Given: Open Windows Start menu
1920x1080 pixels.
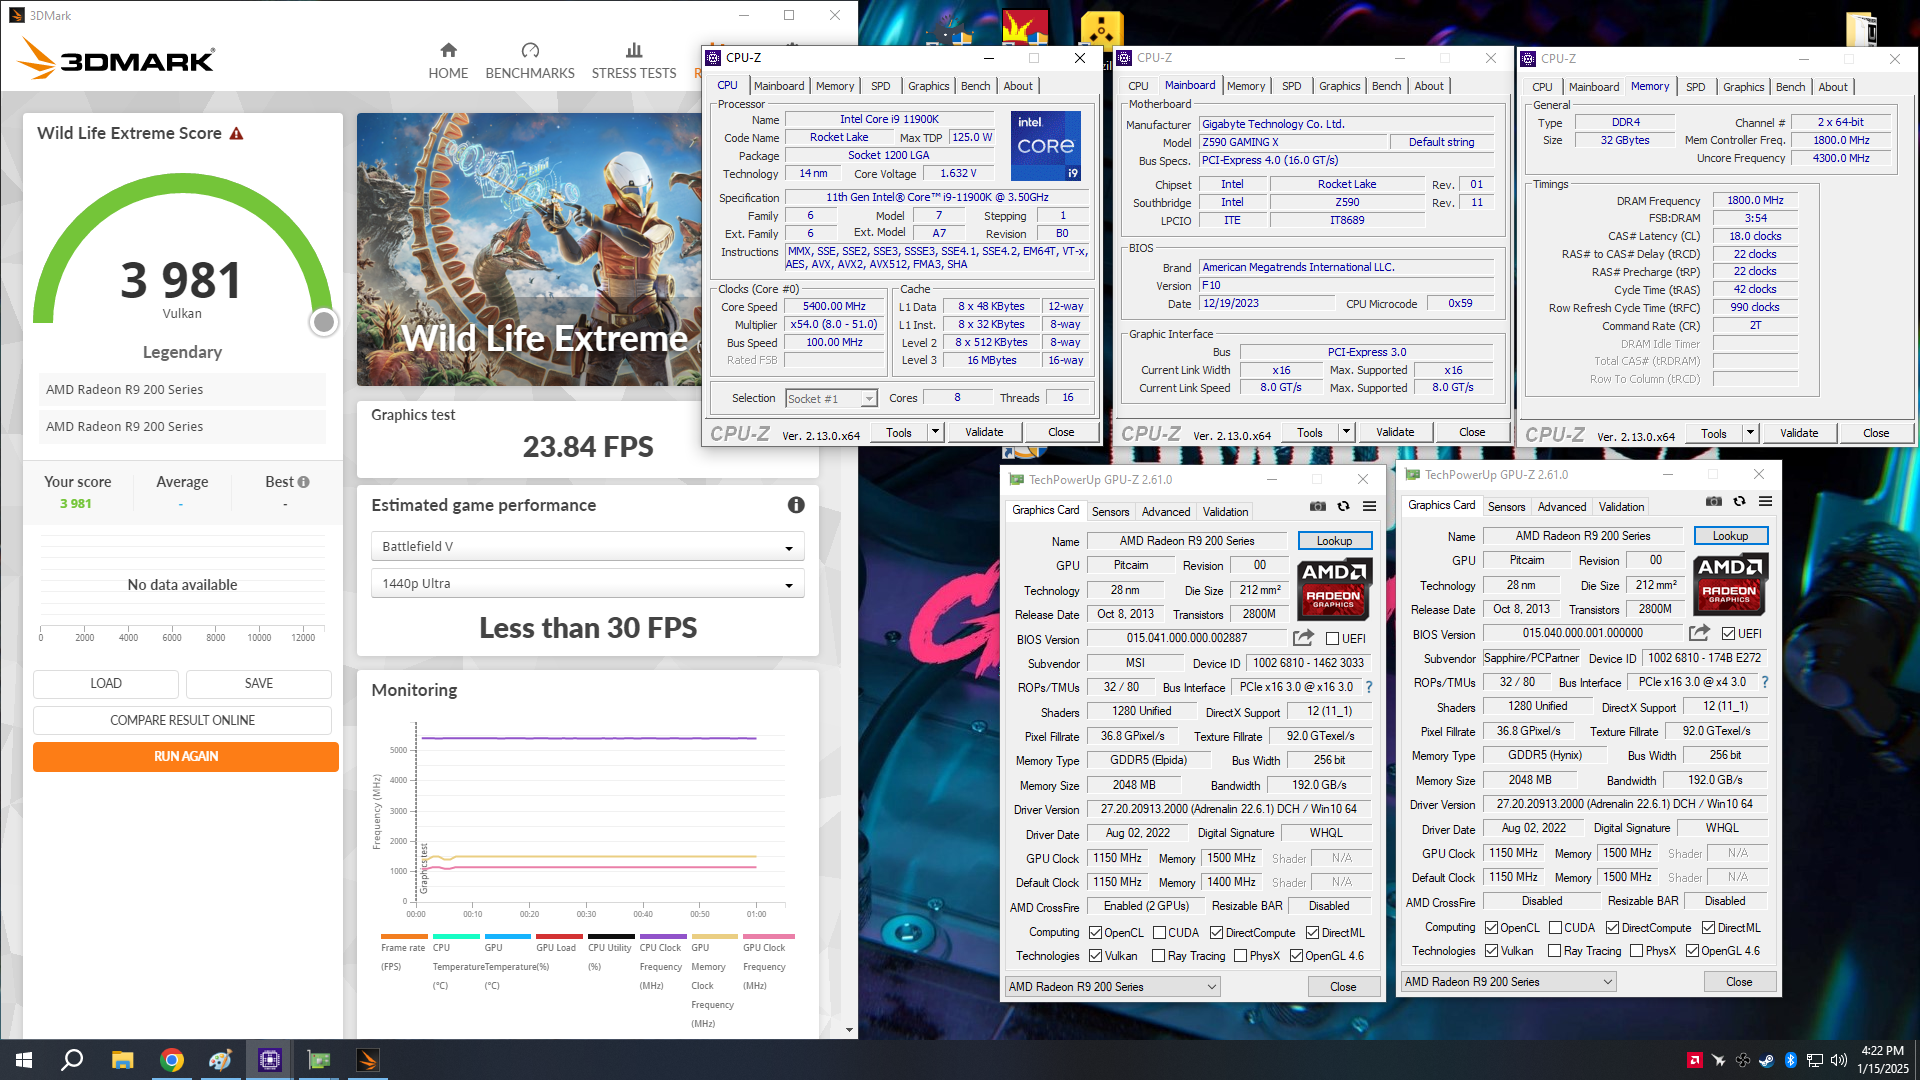Looking at the screenshot, I should click(x=24, y=1060).
